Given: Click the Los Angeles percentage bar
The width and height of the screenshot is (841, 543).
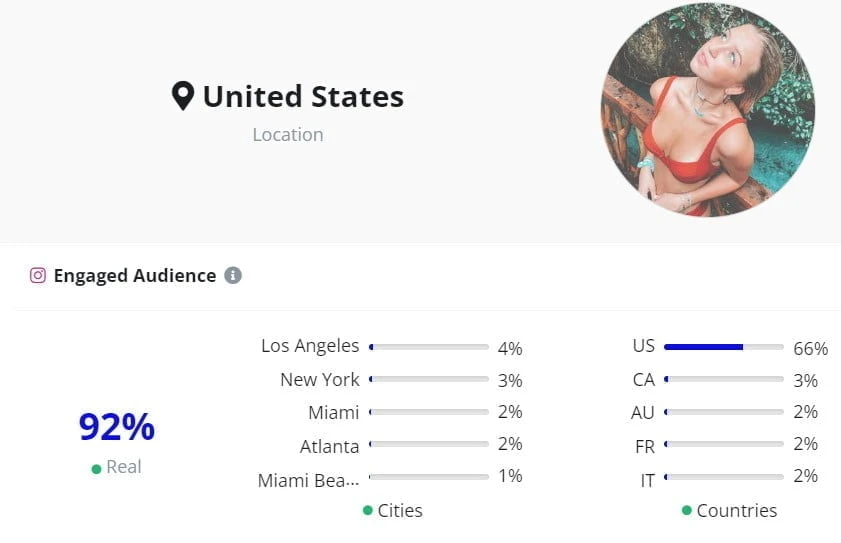Looking at the screenshot, I should click(428, 347).
